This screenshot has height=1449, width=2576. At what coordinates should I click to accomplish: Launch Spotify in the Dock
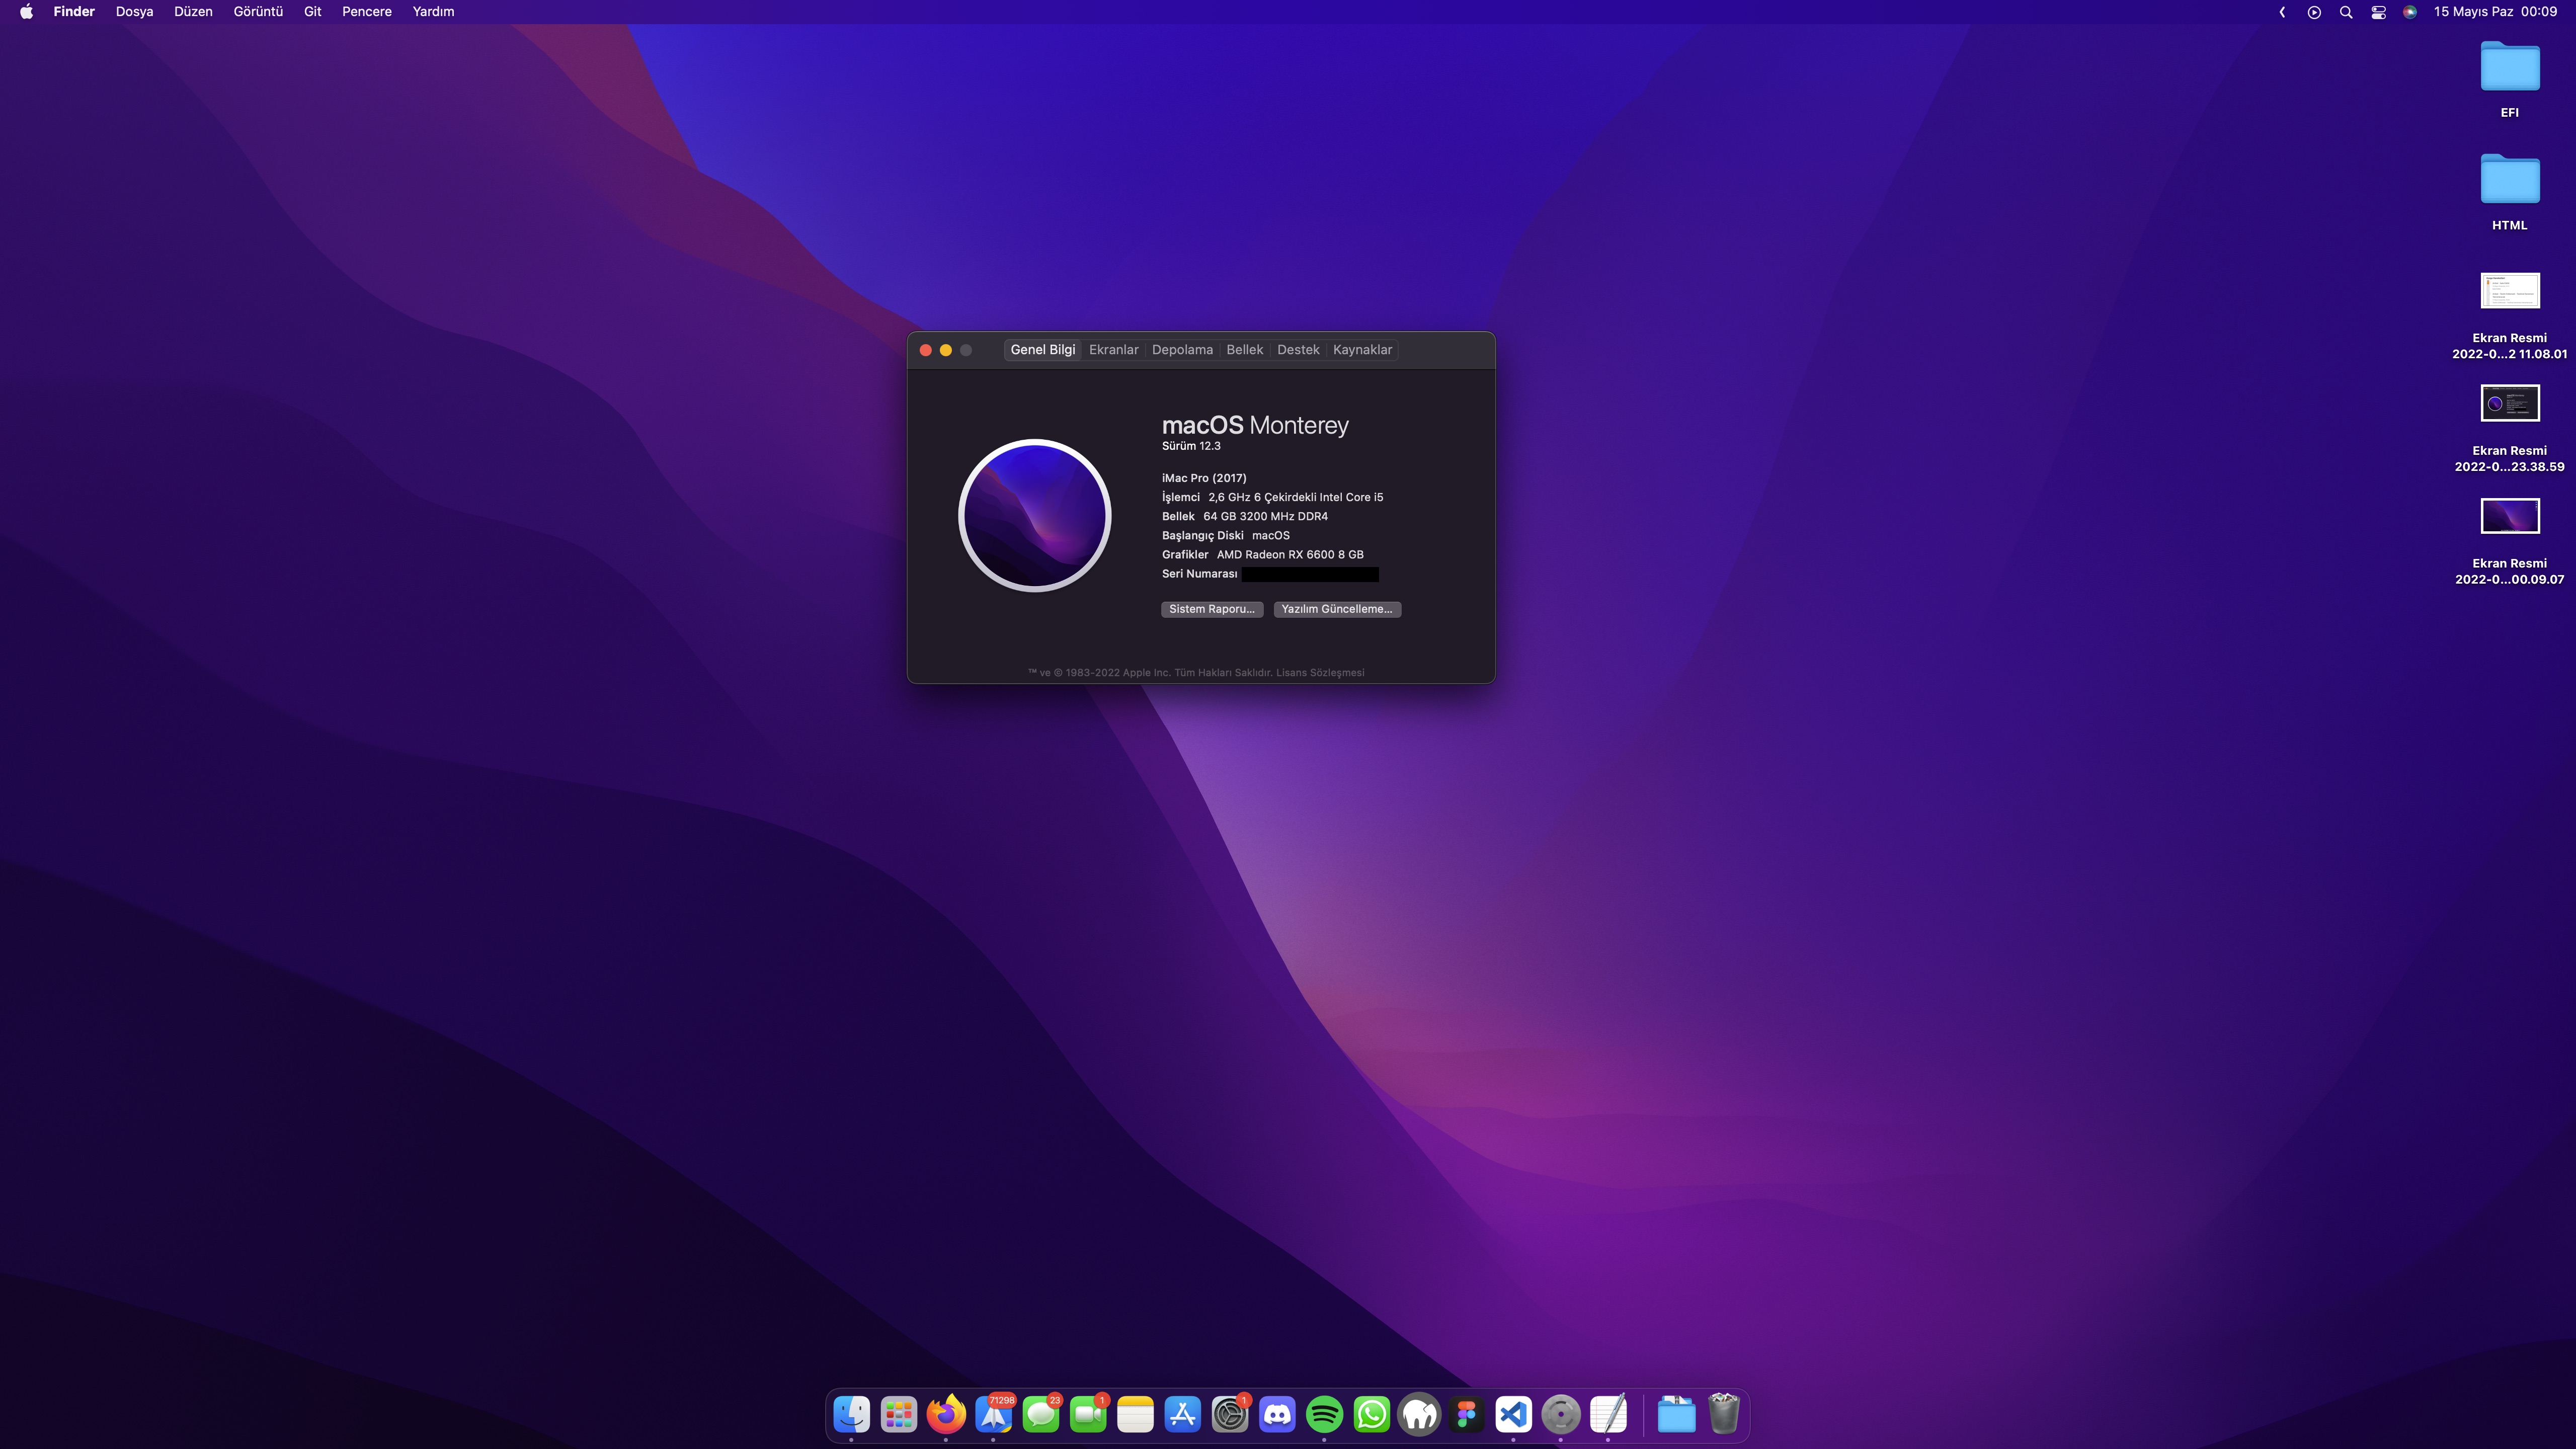1324,1414
